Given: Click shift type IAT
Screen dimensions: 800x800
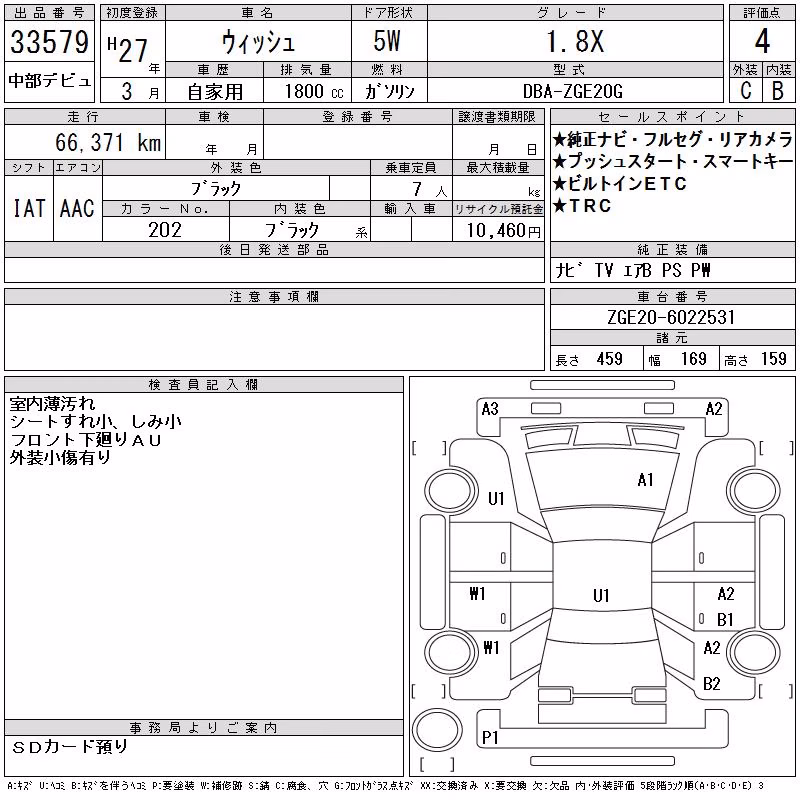Looking at the screenshot, I should 29,208.
